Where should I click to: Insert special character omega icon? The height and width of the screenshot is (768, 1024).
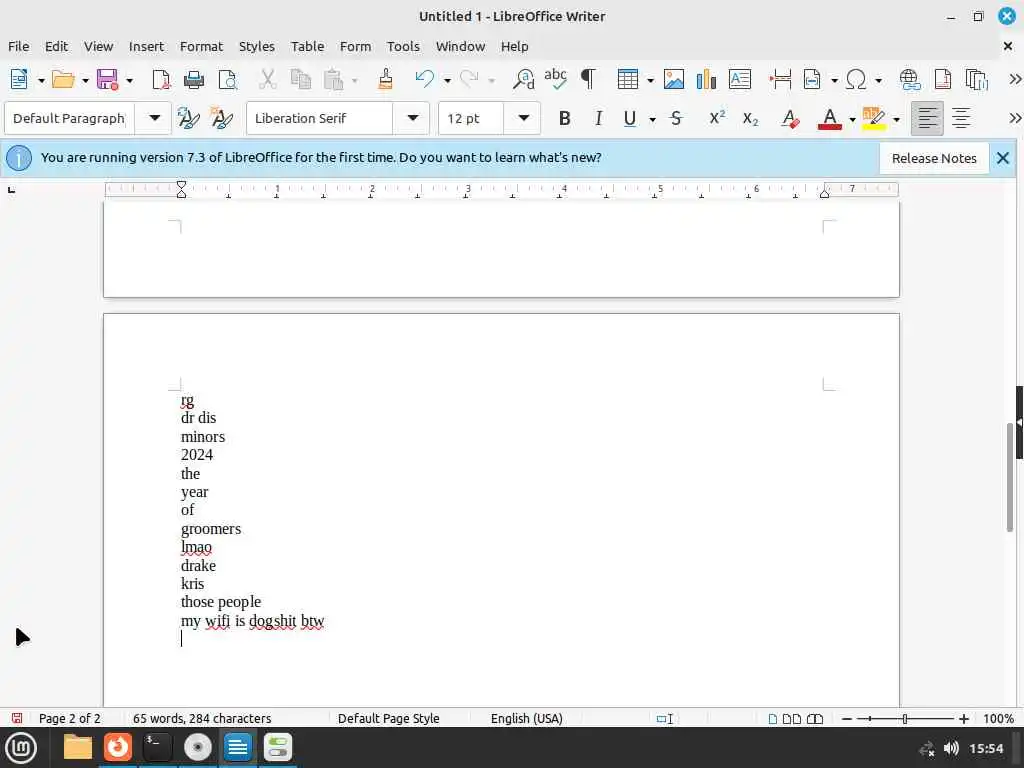click(x=856, y=80)
